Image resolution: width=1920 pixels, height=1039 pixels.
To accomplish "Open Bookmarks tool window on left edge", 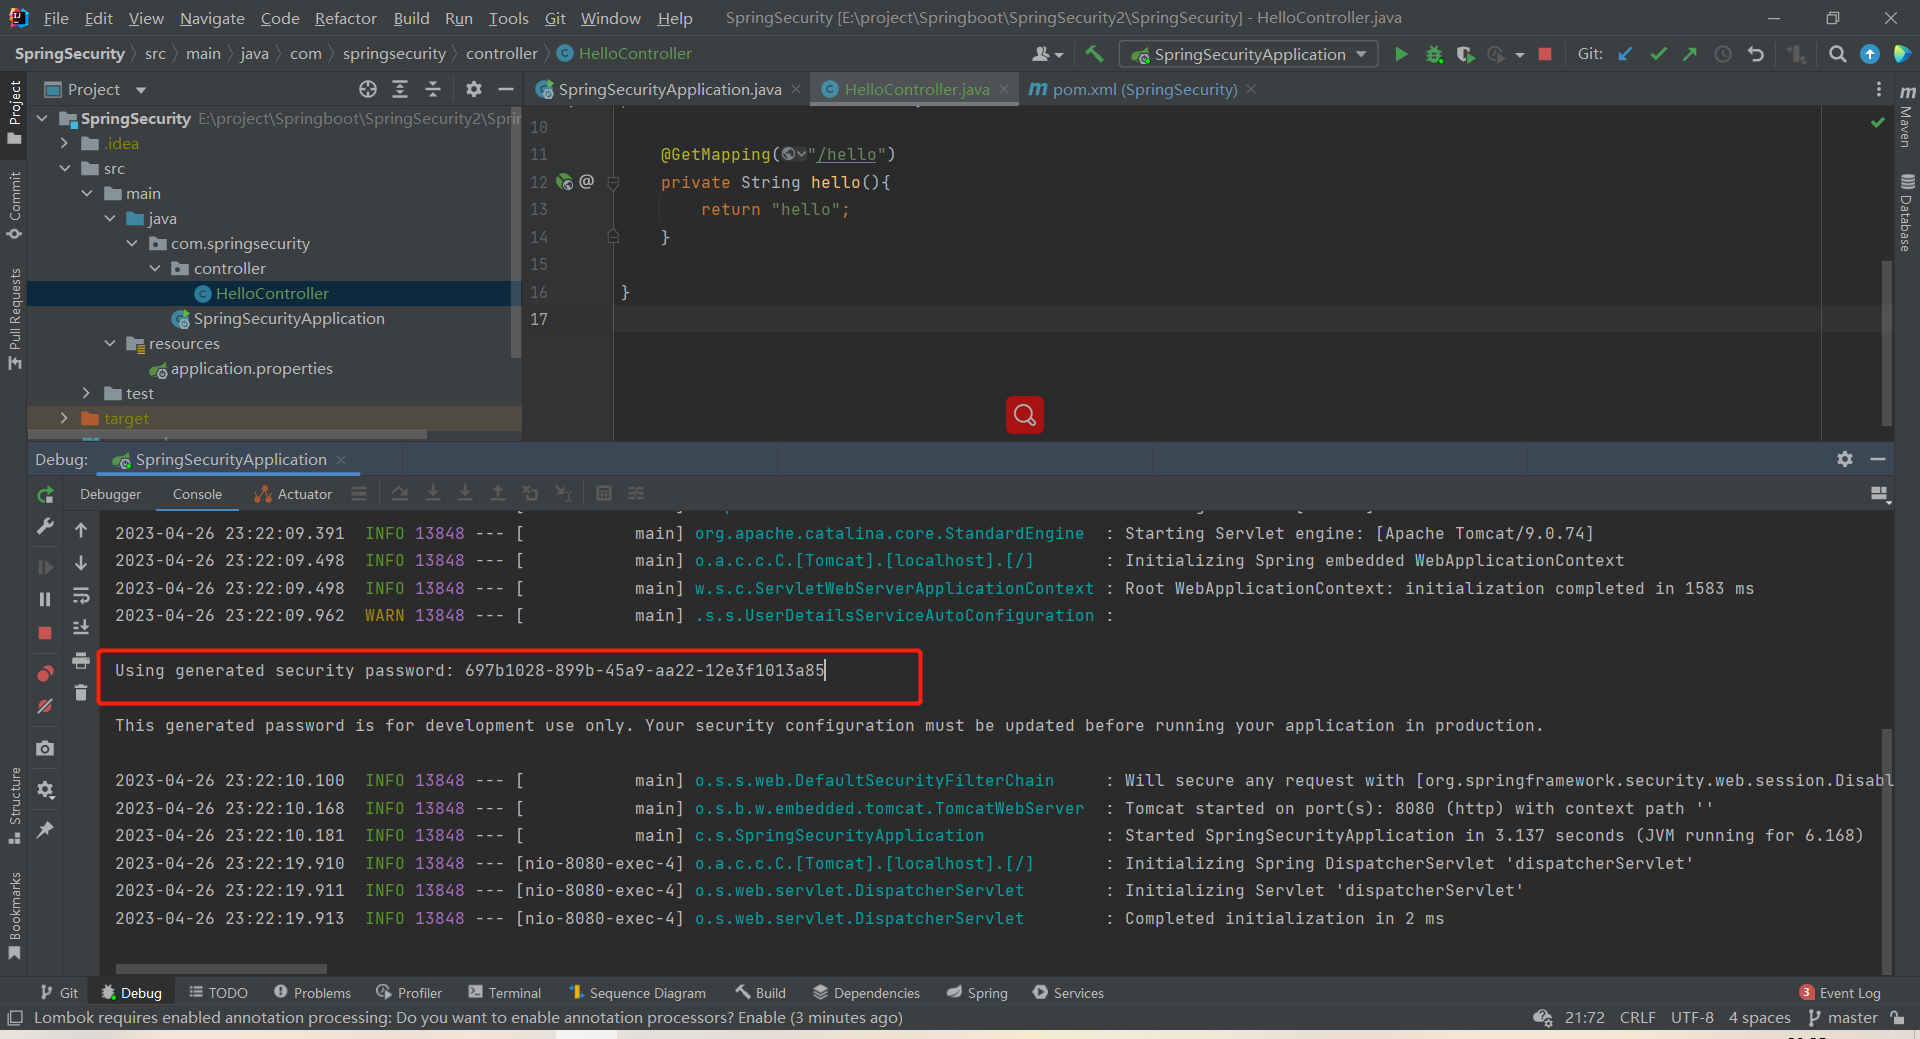I will click(x=14, y=916).
